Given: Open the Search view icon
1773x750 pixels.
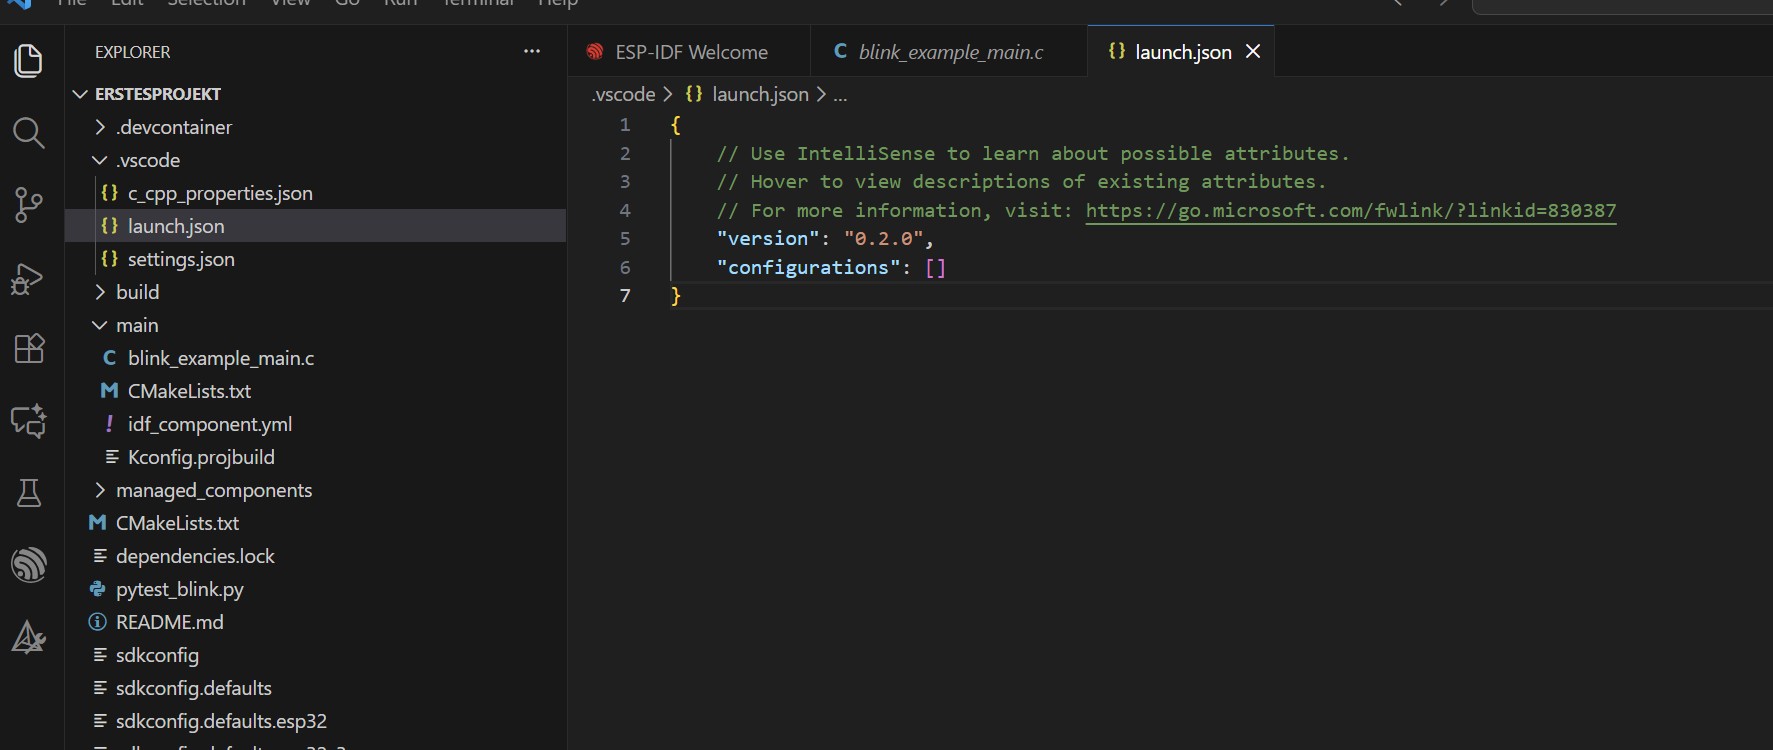Looking at the screenshot, I should (x=28, y=133).
